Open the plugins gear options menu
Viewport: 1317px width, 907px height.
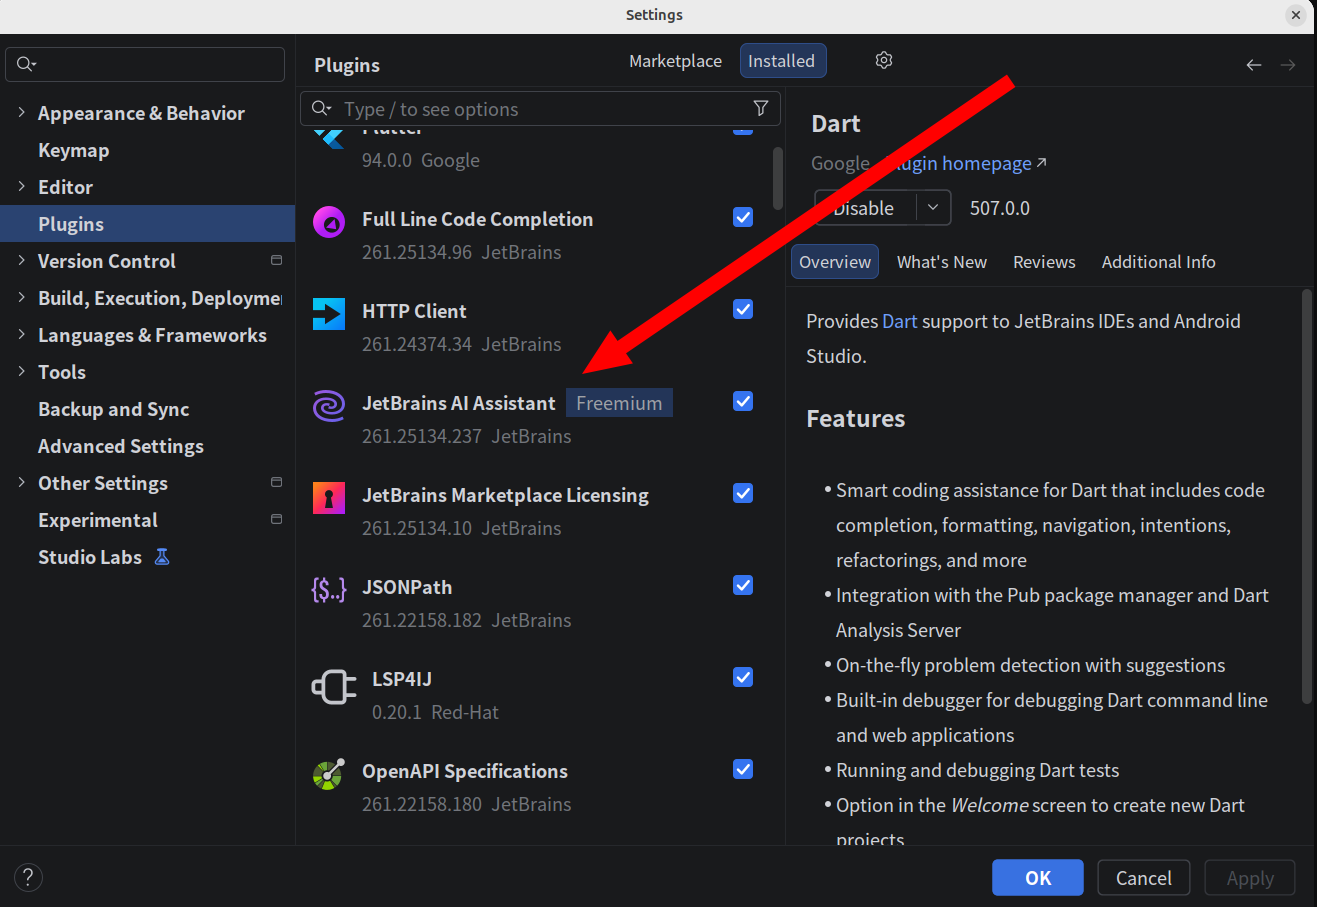(884, 60)
